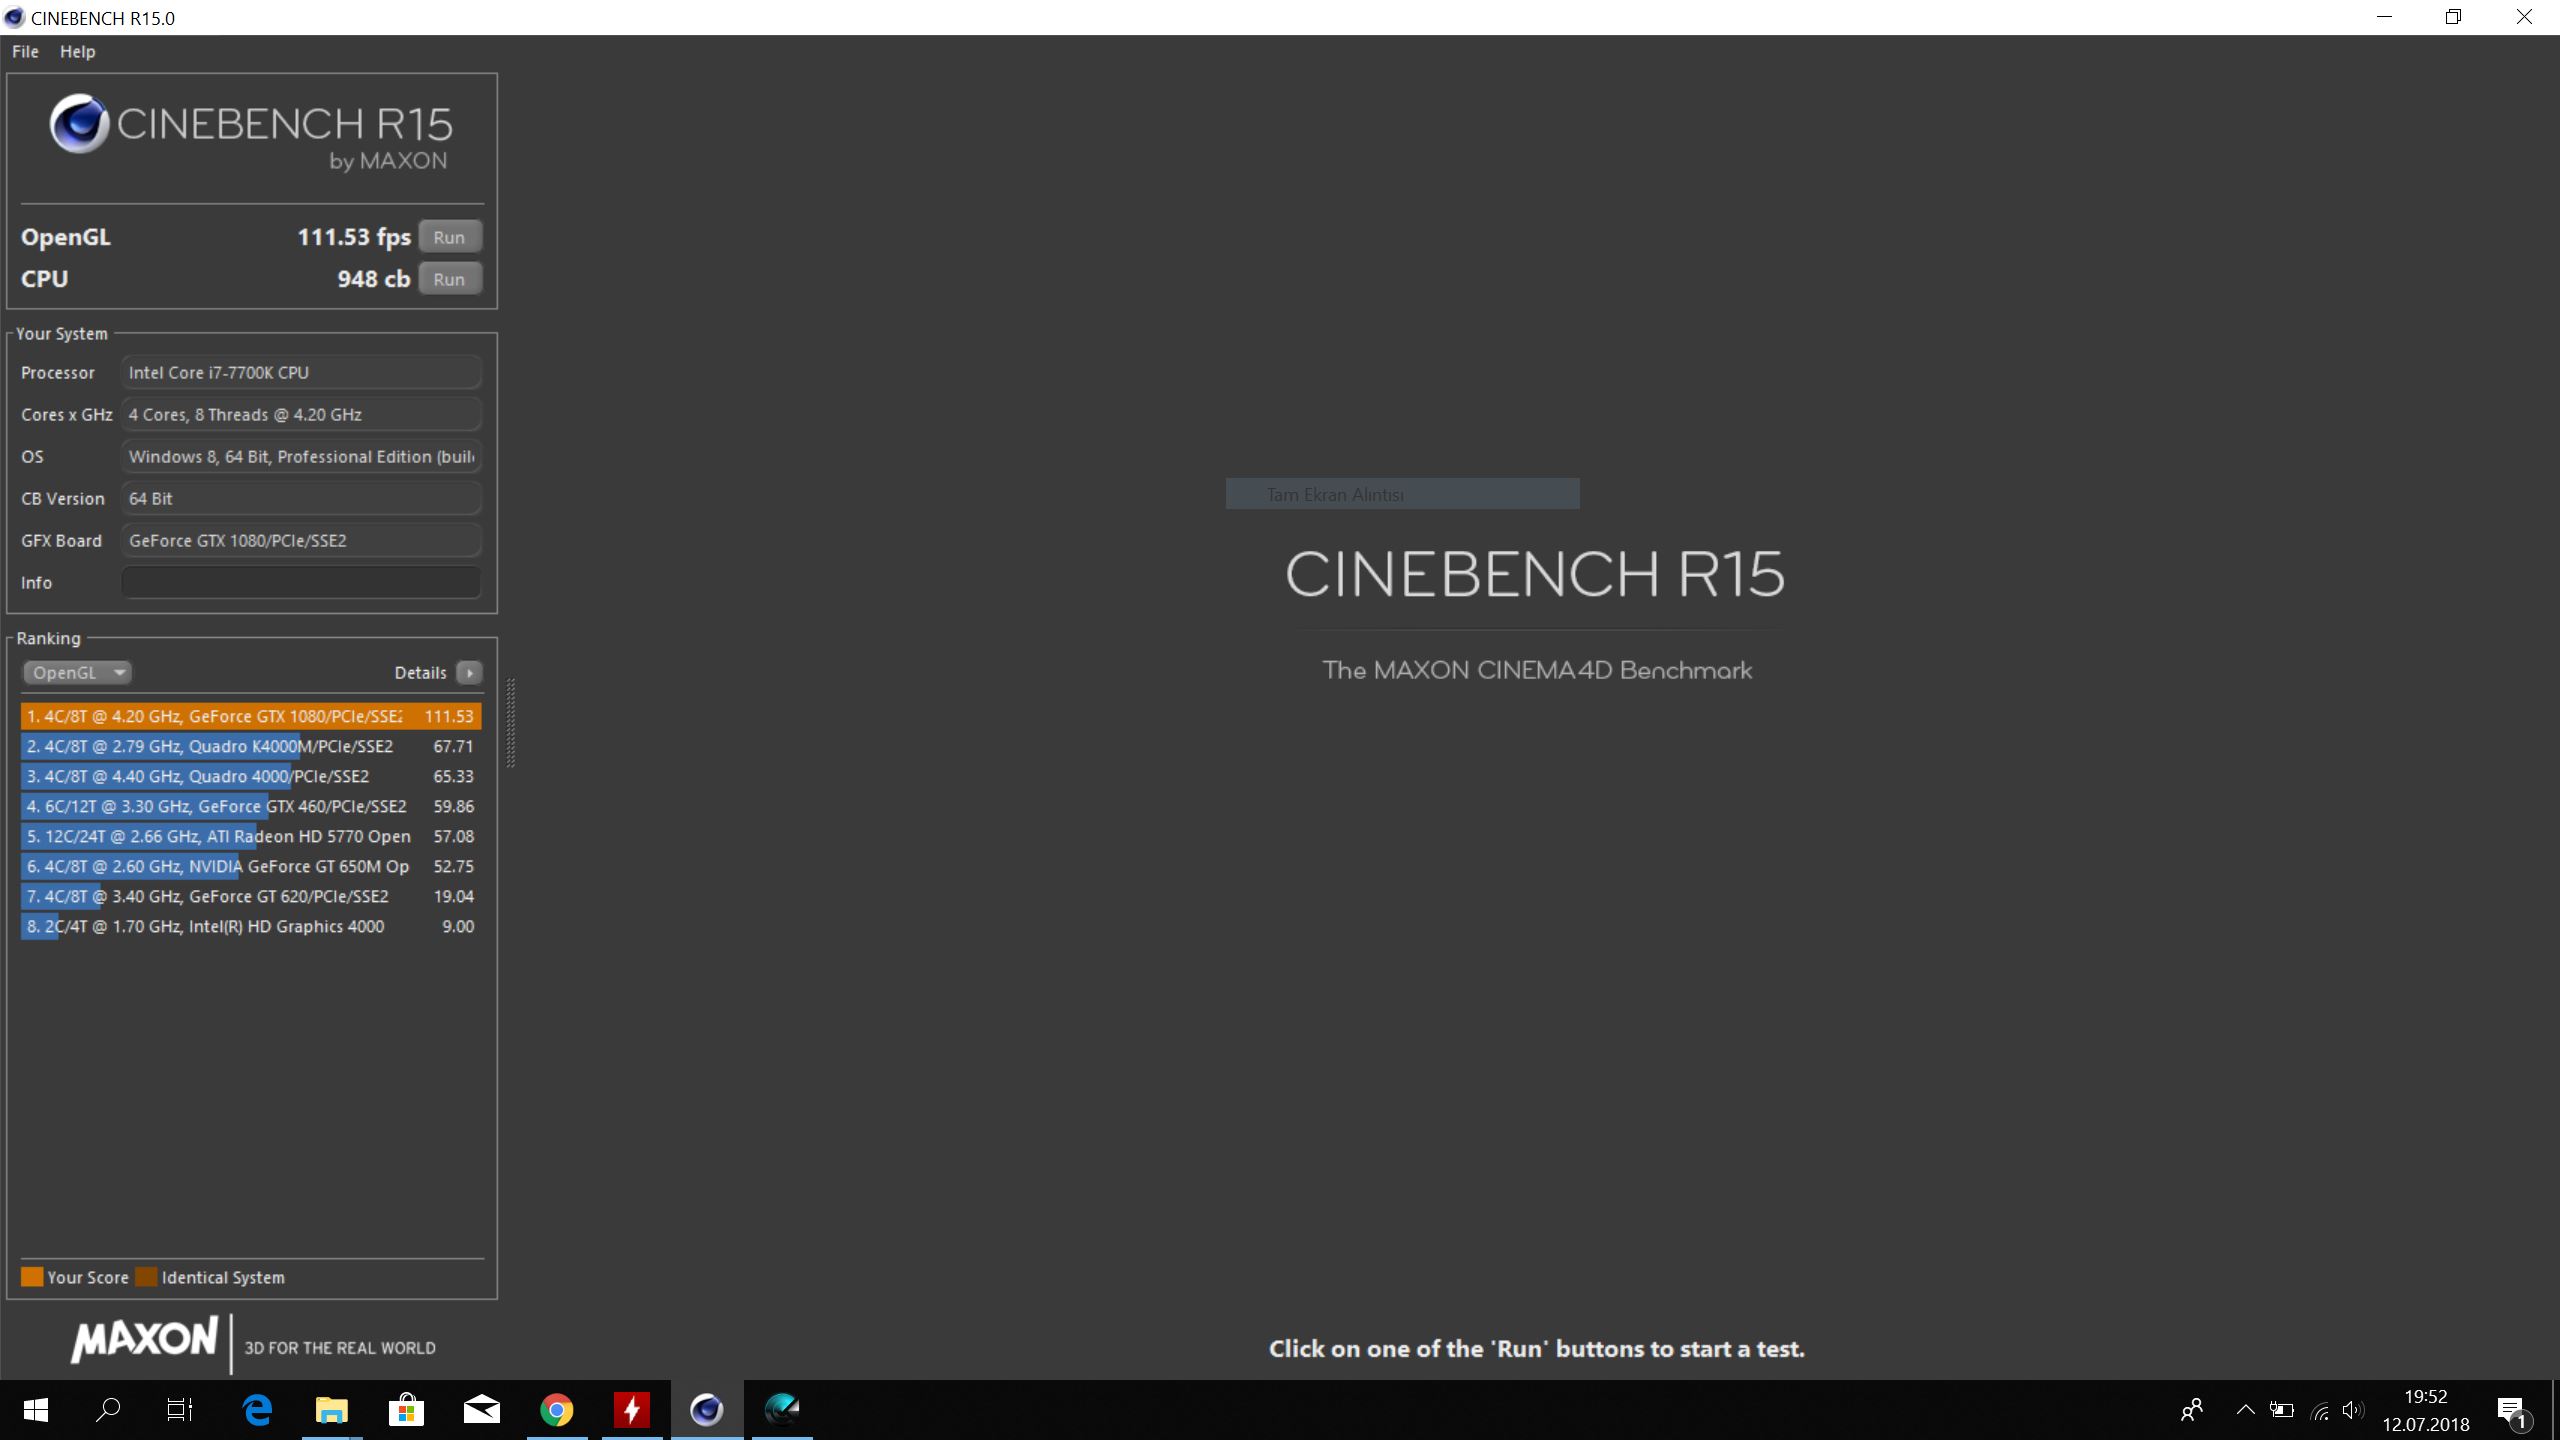Open the File menu
The image size is (2560, 1440).
pos(25,52)
